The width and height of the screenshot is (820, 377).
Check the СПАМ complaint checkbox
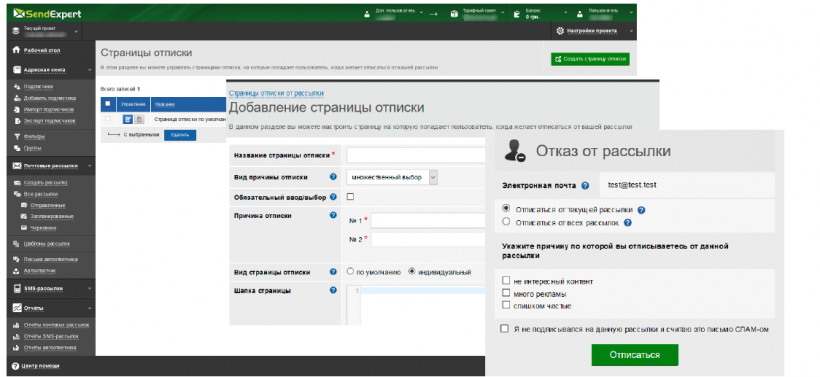tap(504, 329)
